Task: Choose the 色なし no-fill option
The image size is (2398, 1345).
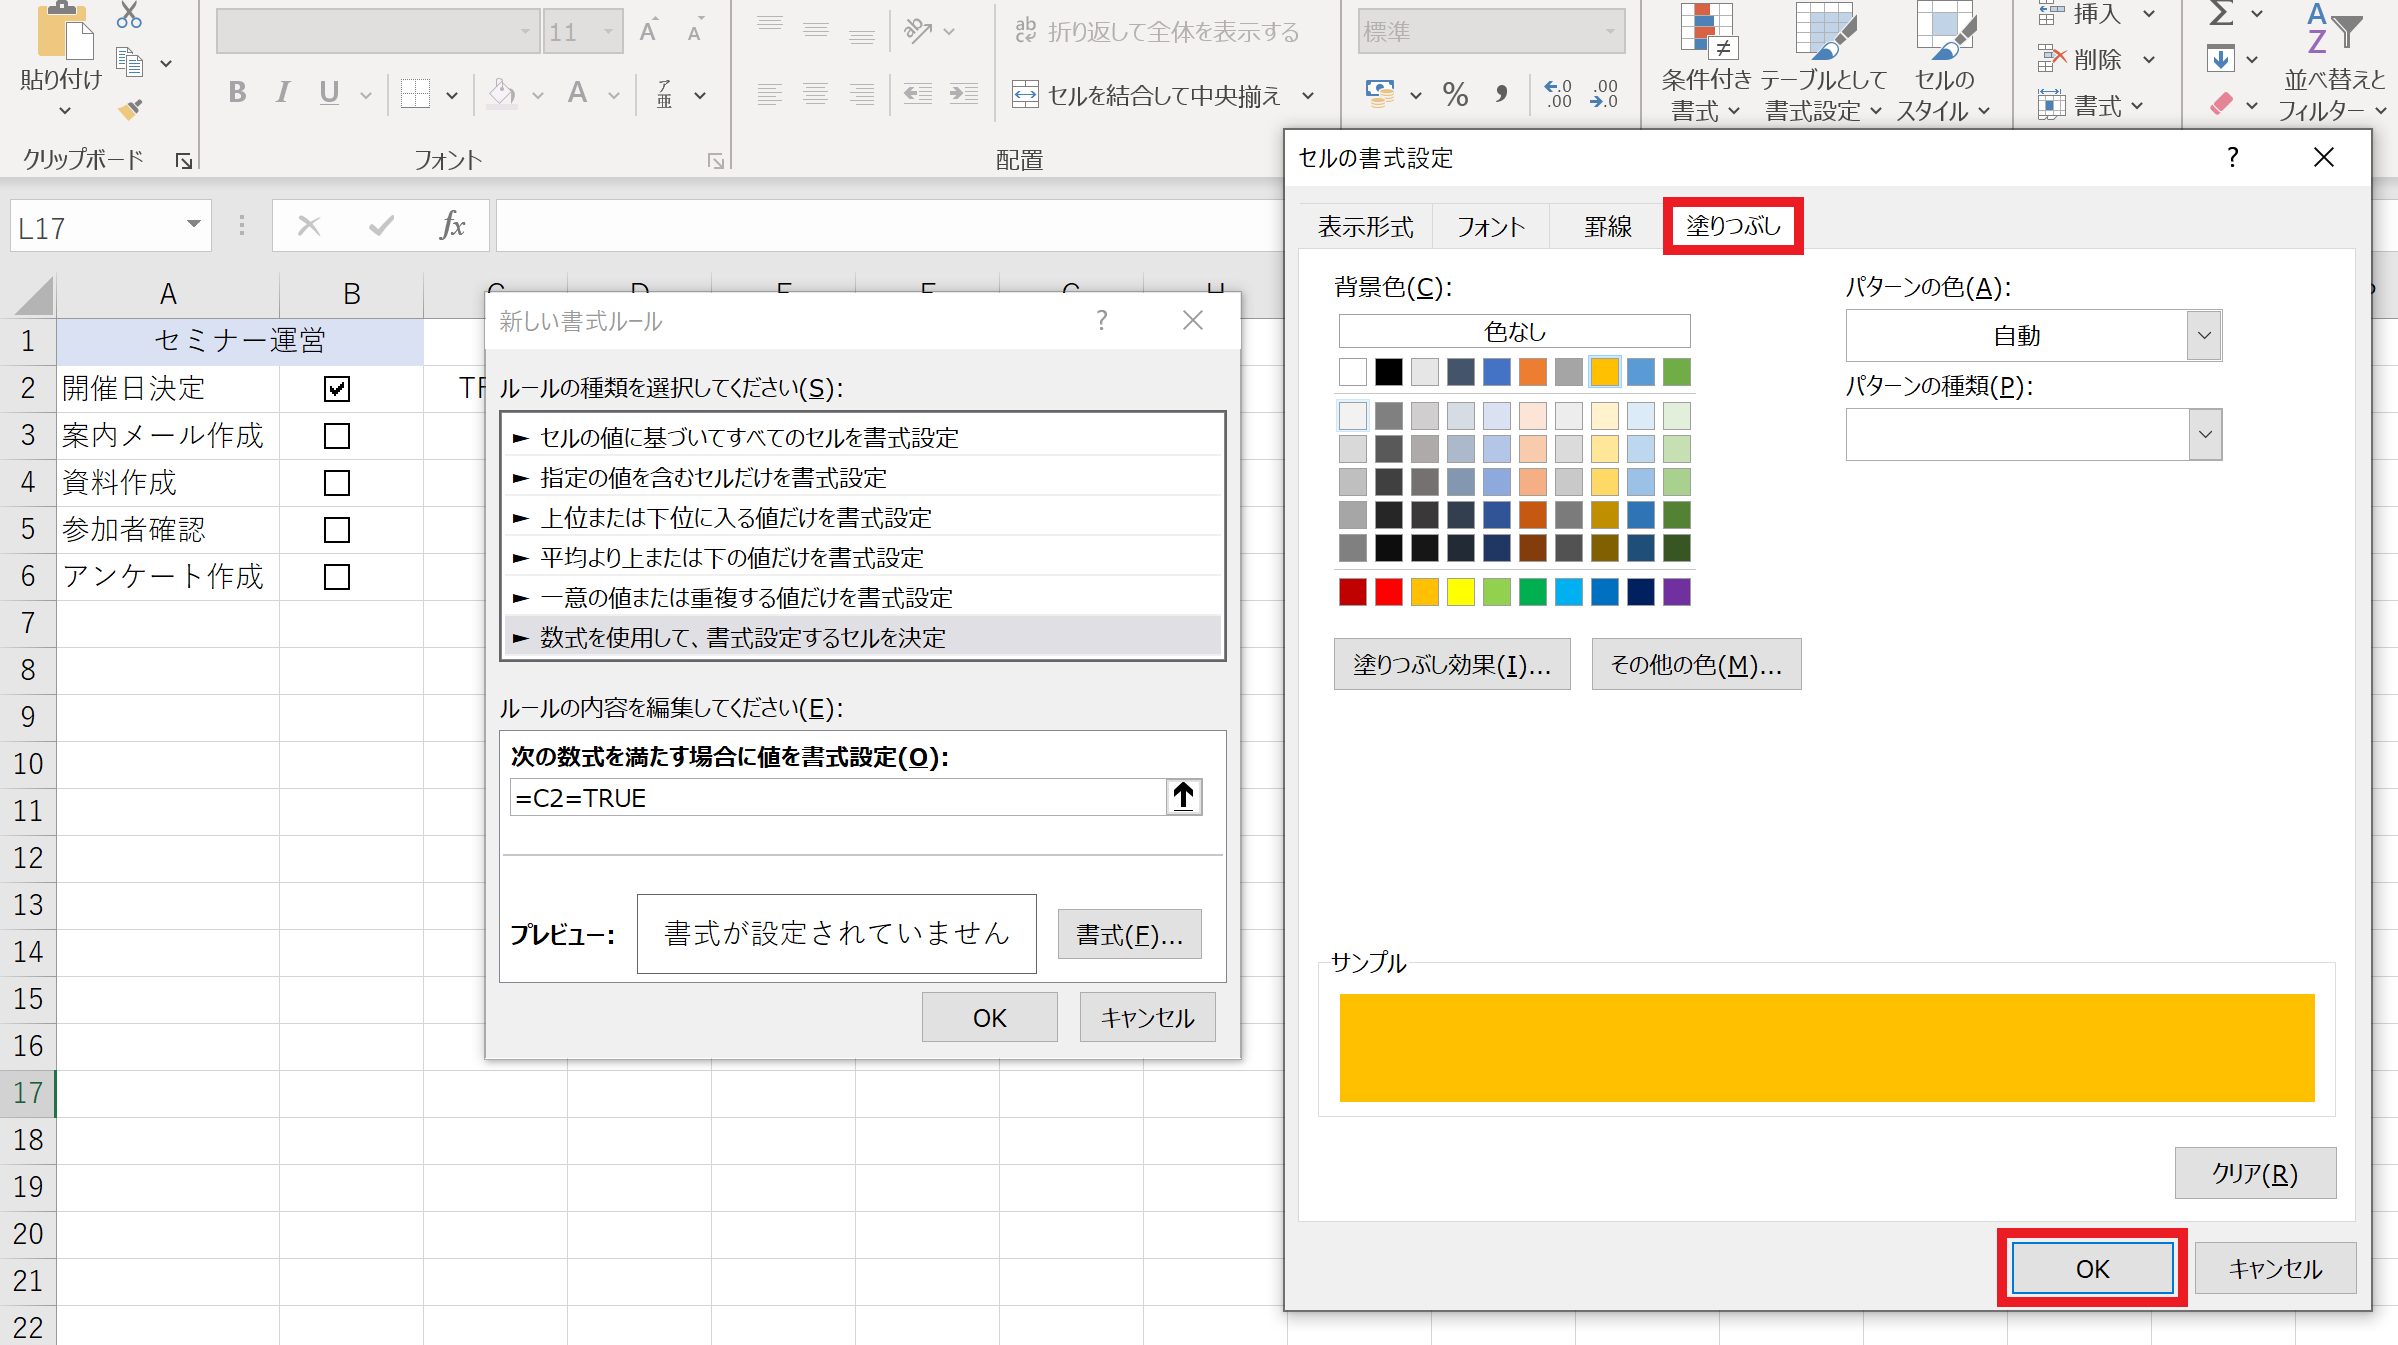Action: pos(1514,331)
